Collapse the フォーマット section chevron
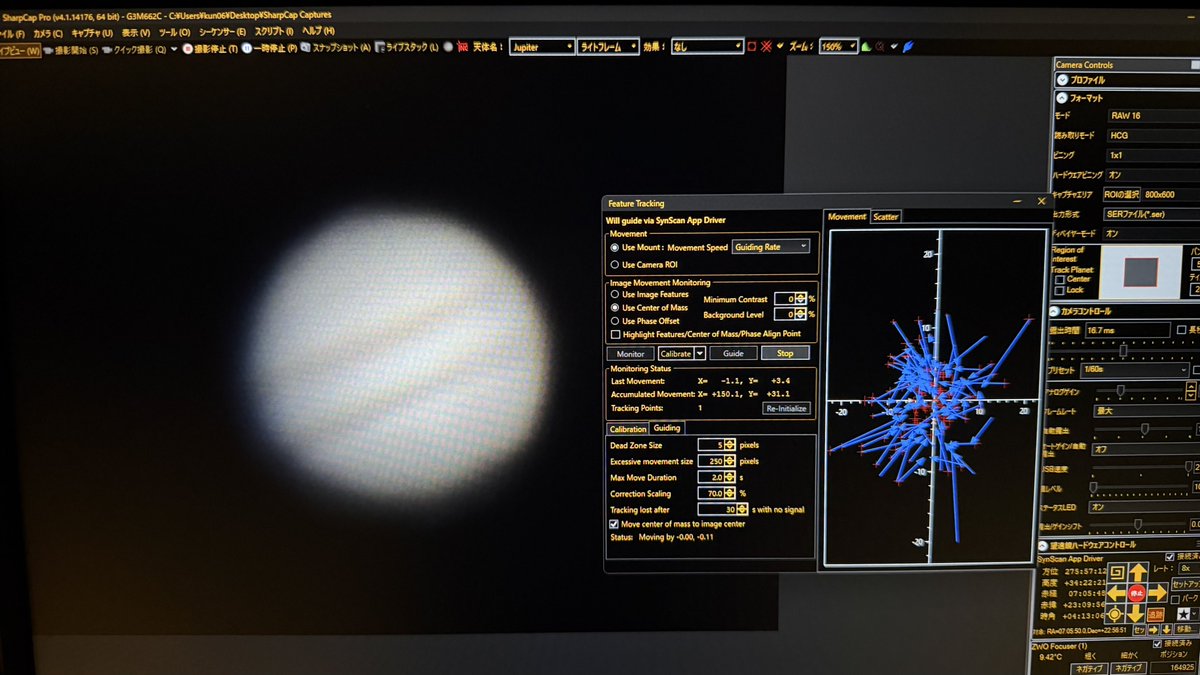This screenshot has width=1200, height=675. pos(1062,97)
